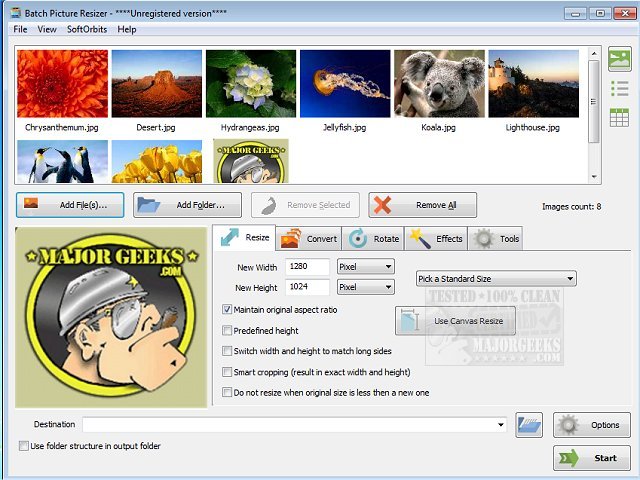Click Use Canvas Resize button

tap(455, 321)
